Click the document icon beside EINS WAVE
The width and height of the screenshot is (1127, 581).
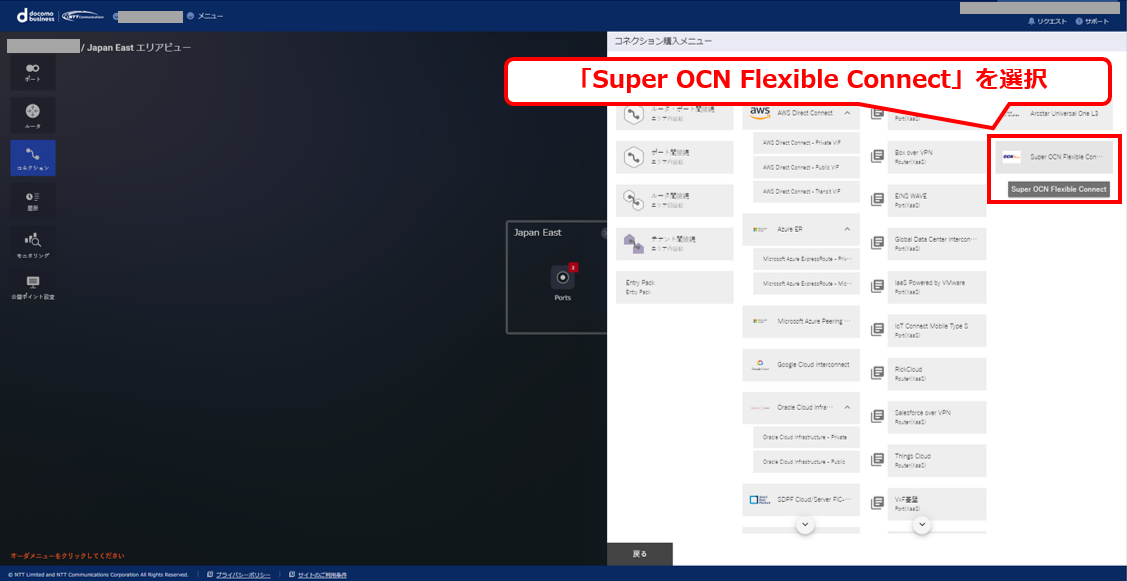pyautogui.click(x=877, y=199)
